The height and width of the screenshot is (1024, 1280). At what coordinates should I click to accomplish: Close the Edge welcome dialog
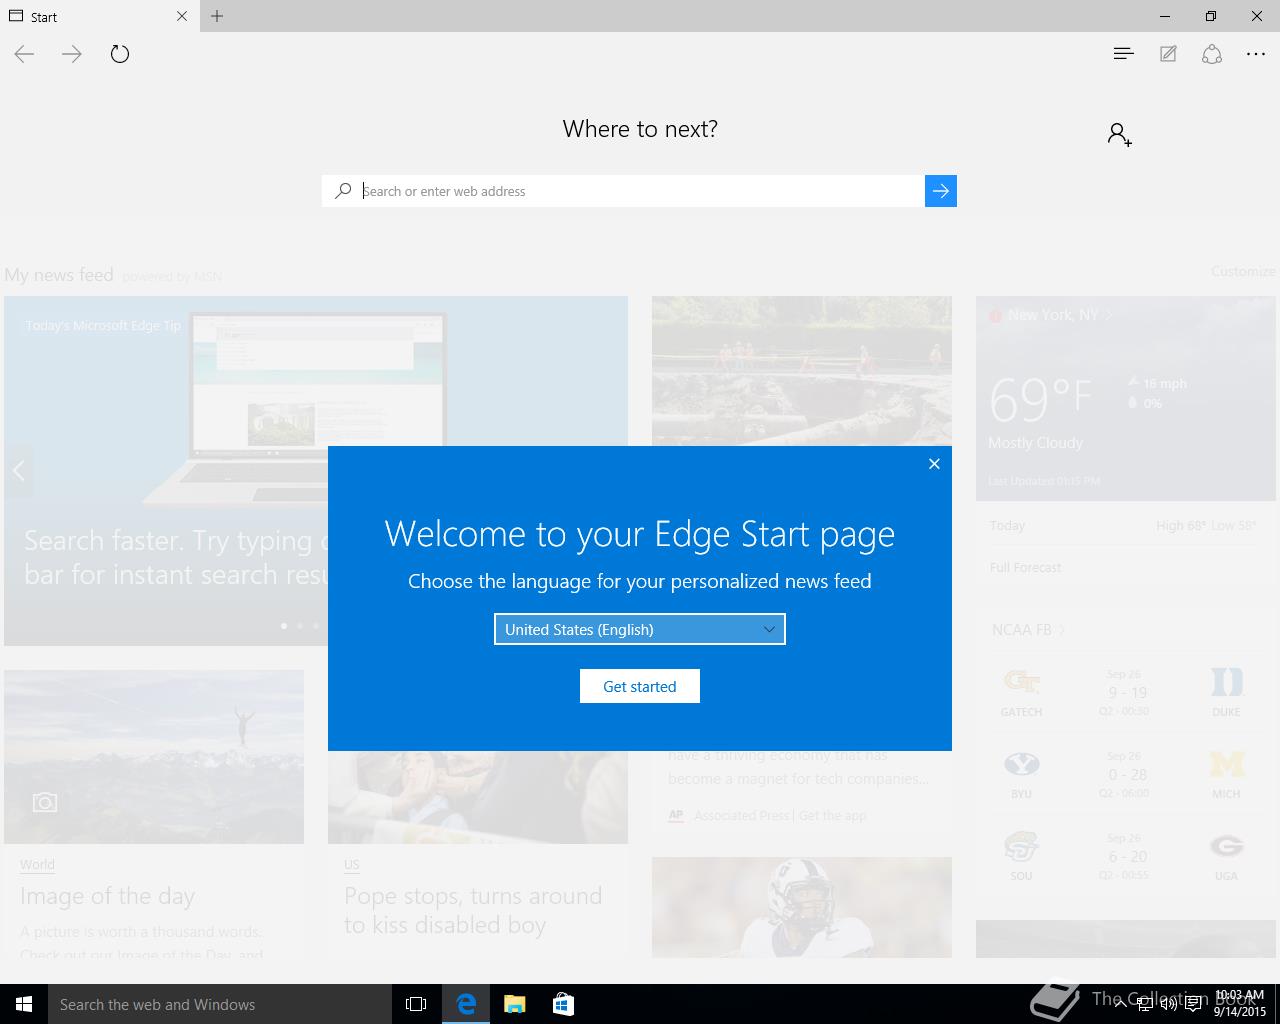tap(934, 464)
